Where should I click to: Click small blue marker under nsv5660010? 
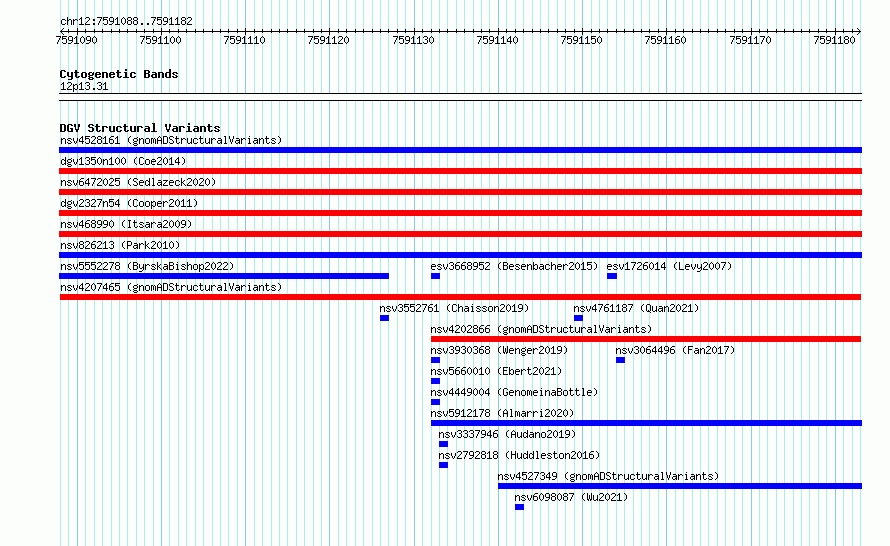click(x=435, y=381)
